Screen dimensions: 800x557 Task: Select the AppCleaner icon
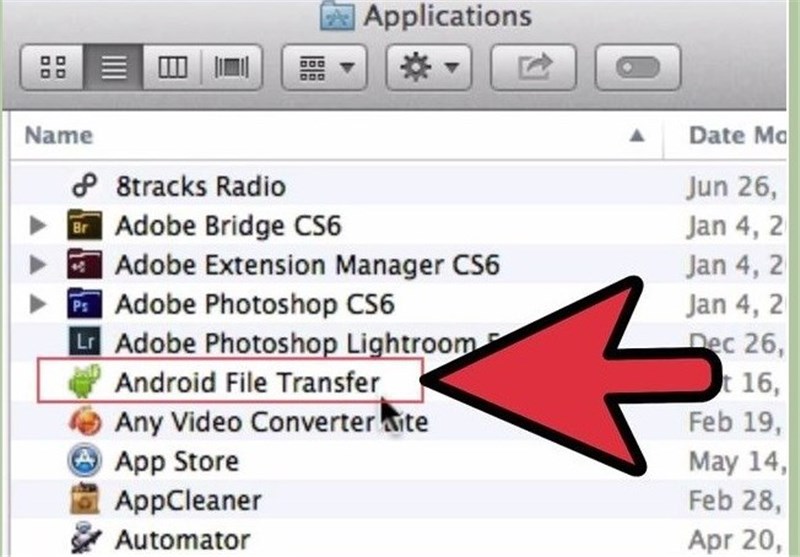coord(85,499)
